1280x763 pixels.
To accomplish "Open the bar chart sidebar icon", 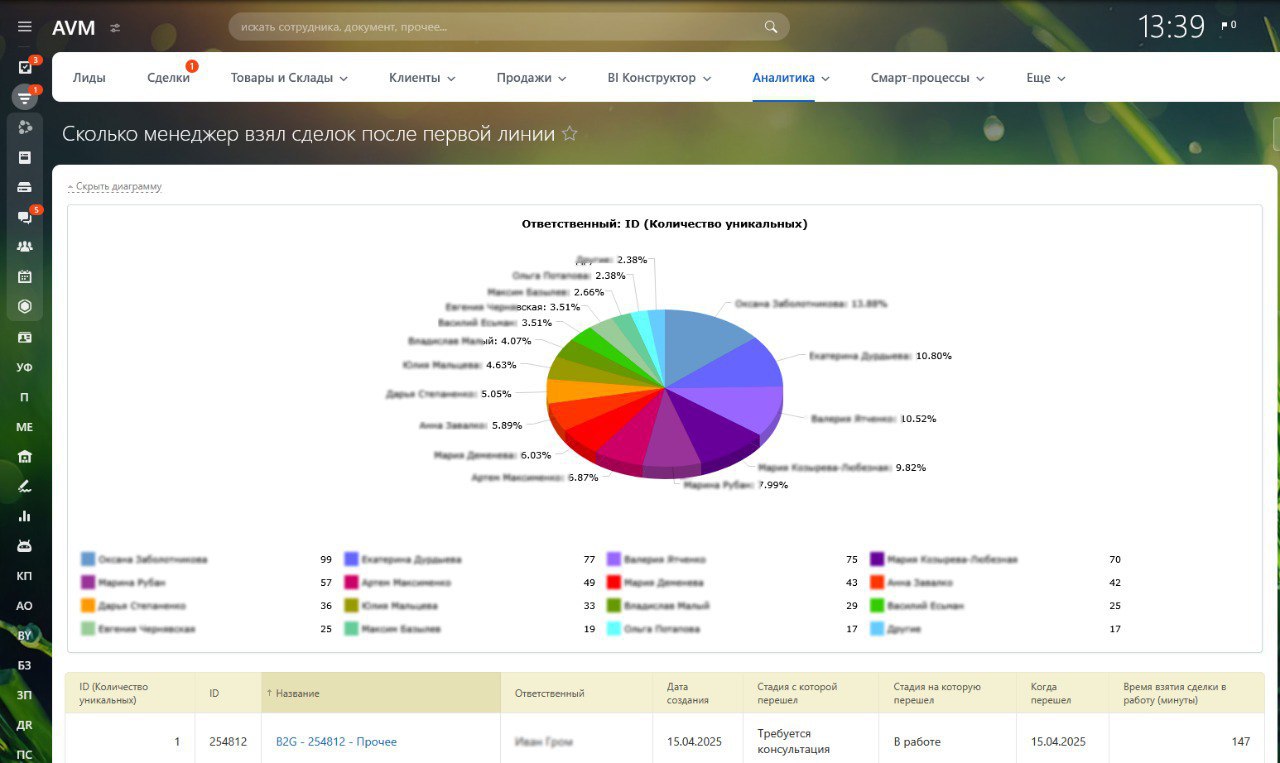I will pos(25,516).
